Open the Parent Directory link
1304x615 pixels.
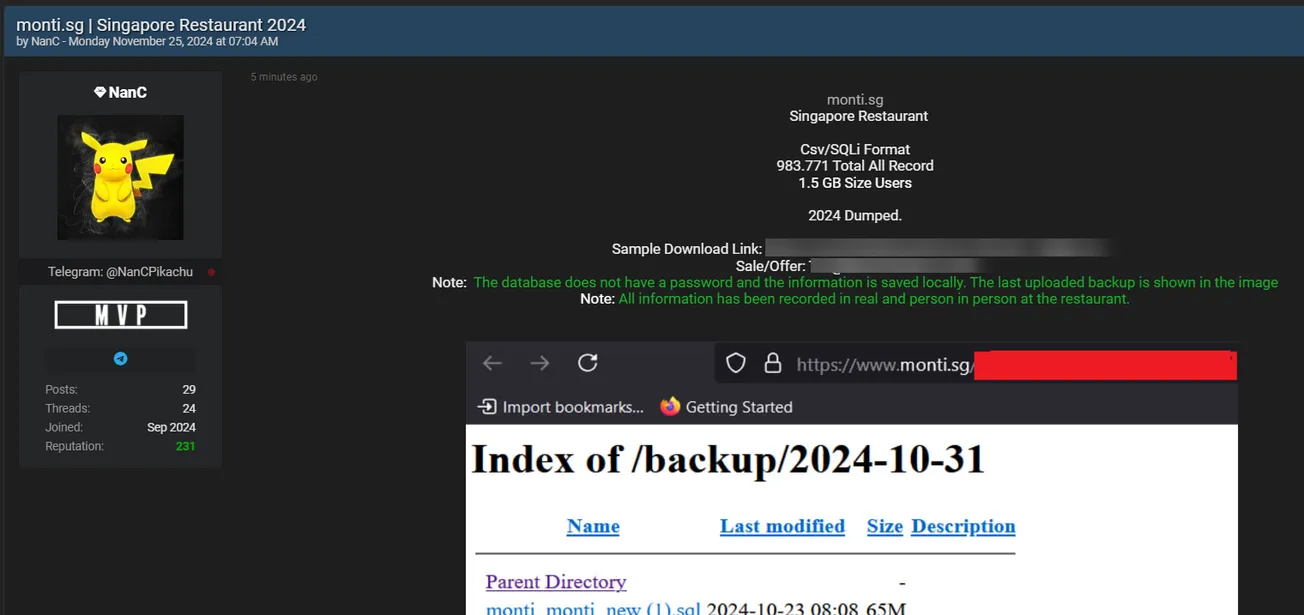(556, 582)
